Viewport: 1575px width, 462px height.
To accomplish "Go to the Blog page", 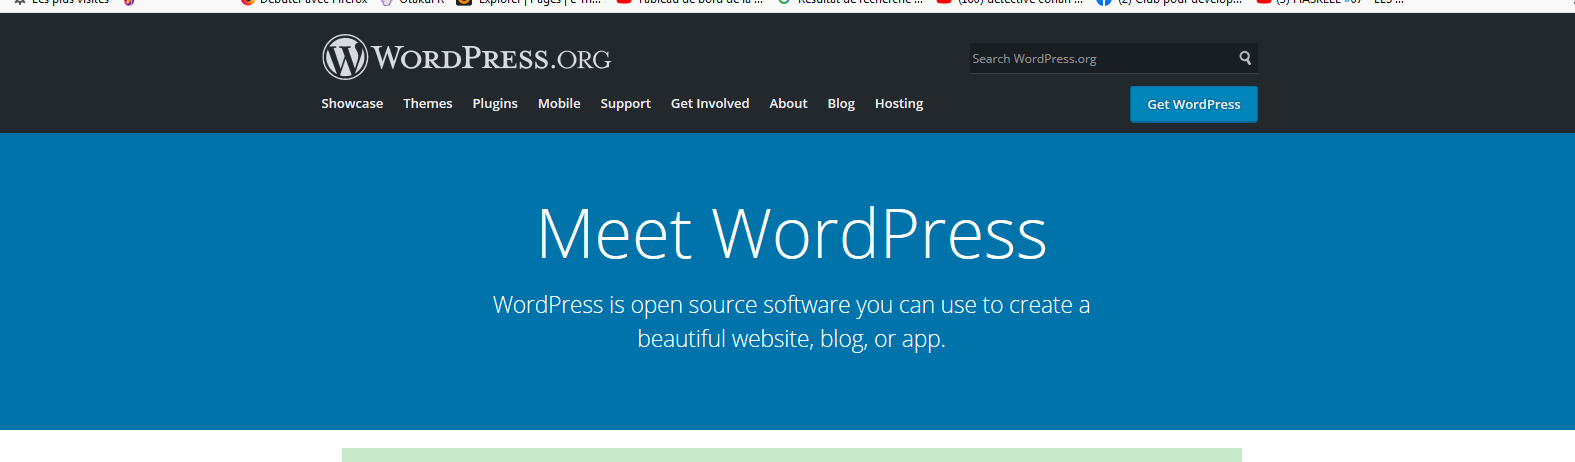I will [841, 103].
